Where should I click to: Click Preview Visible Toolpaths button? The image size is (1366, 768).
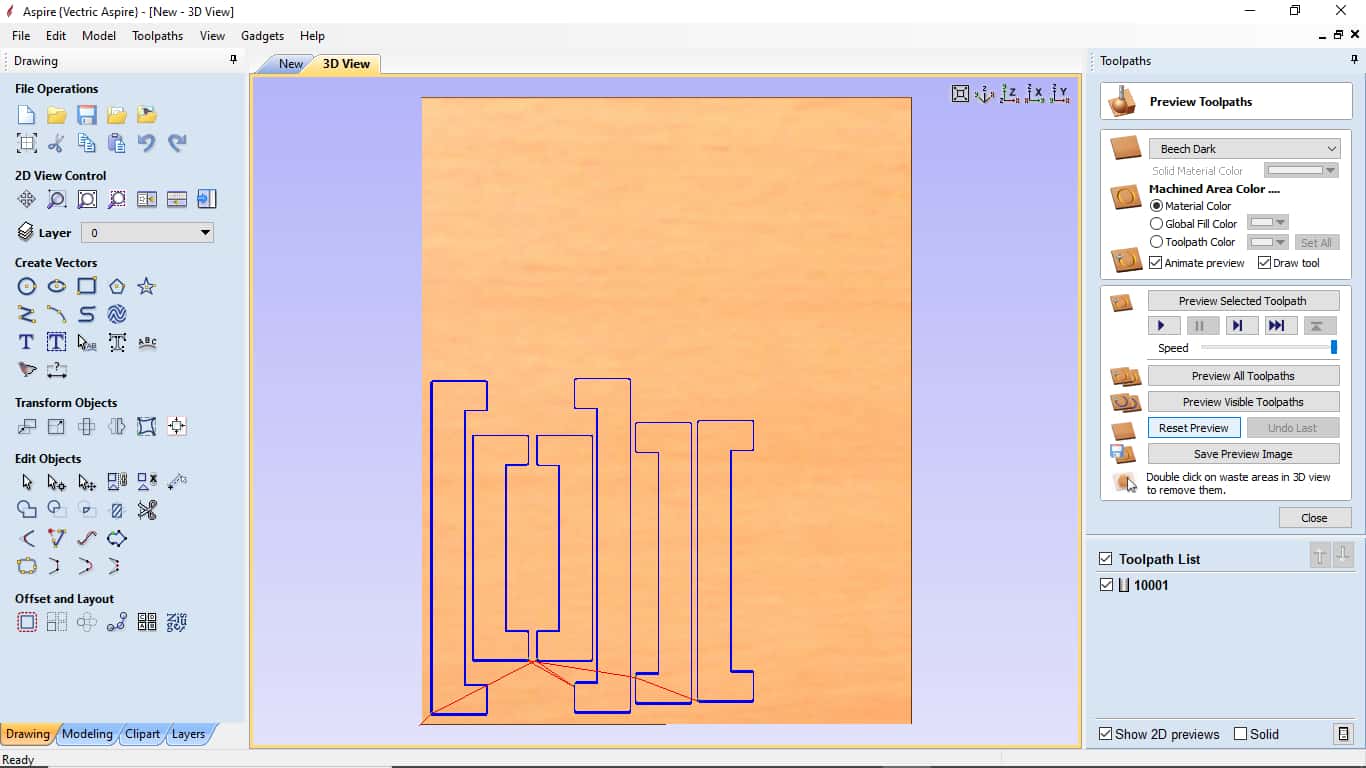tap(1243, 402)
